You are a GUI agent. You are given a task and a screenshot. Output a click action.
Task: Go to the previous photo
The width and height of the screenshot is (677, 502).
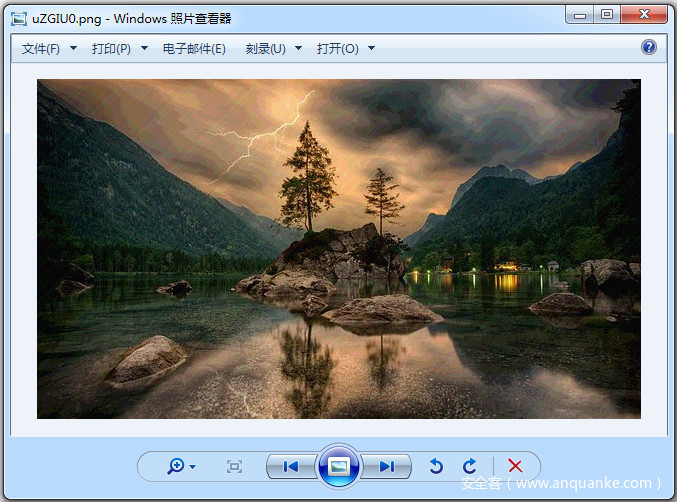click(291, 466)
